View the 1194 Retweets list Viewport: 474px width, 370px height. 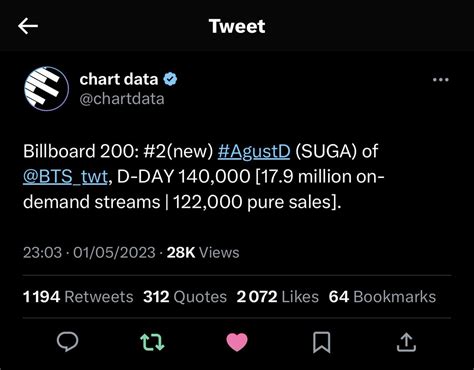[78, 297]
